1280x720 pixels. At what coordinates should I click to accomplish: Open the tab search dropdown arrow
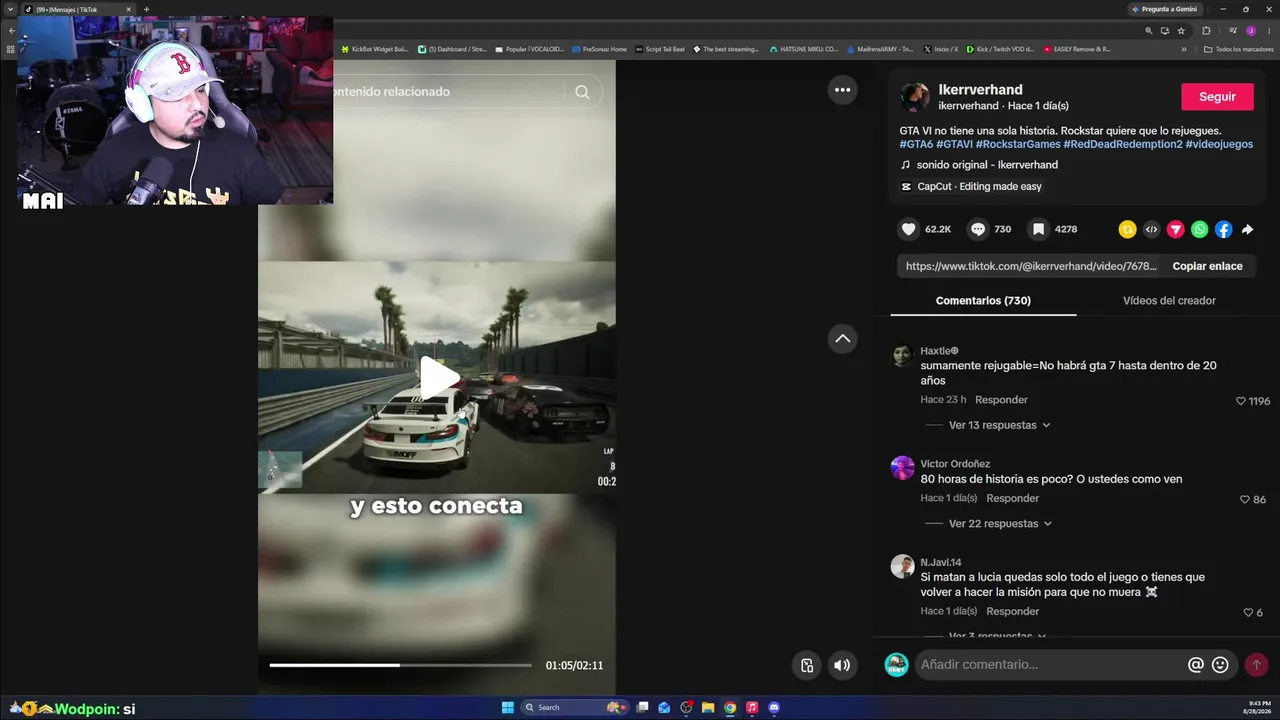coord(11,9)
